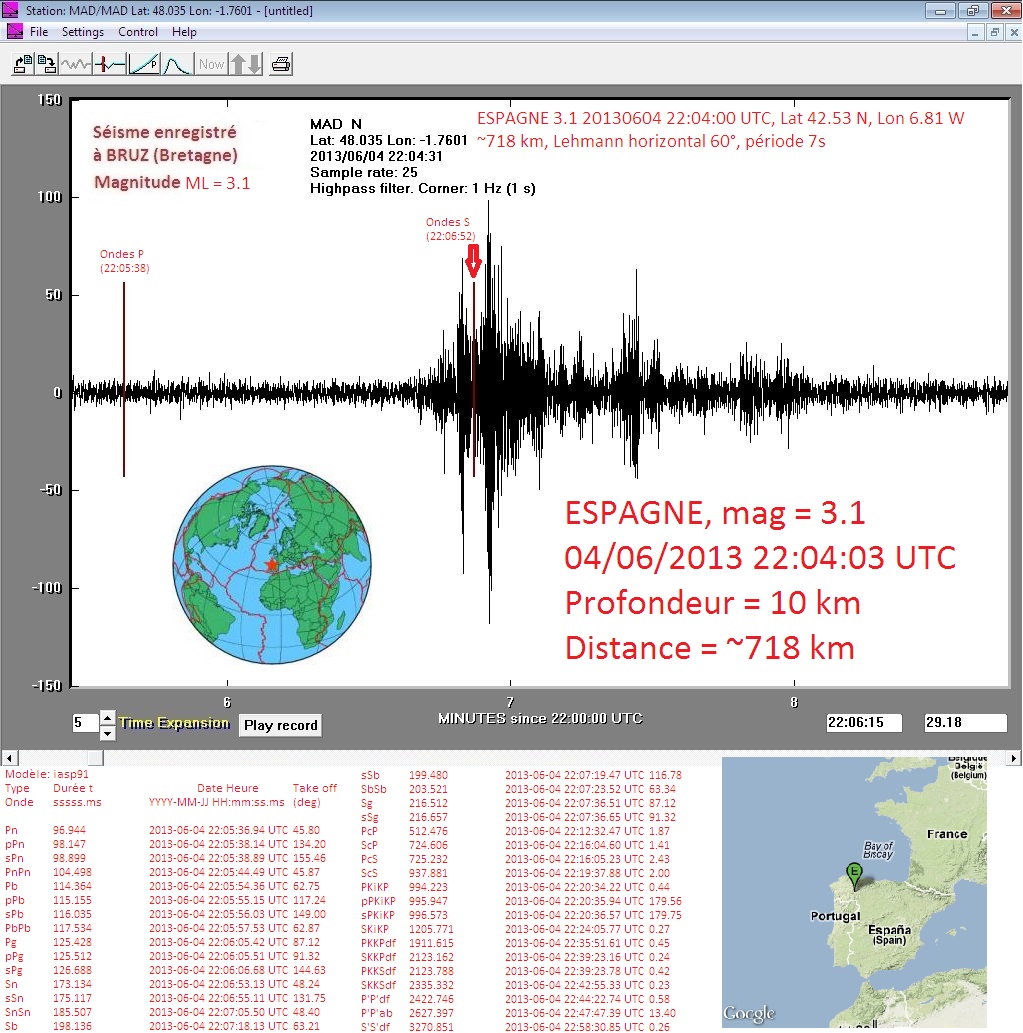This screenshot has width=1023, height=1033.
Task: Click the Now toolbar button
Action: pyautogui.click(x=211, y=65)
